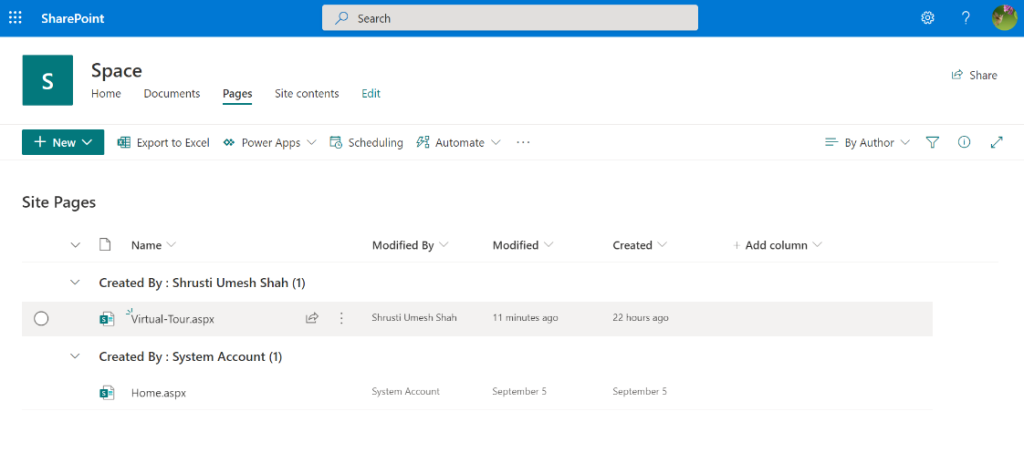
Task: Open the user profile avatar
Action: (1004, 18)
